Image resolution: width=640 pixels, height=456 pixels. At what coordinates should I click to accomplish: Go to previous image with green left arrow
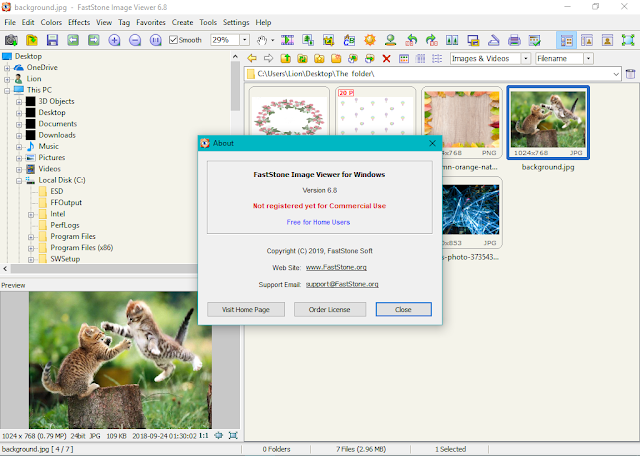[73, 40]
